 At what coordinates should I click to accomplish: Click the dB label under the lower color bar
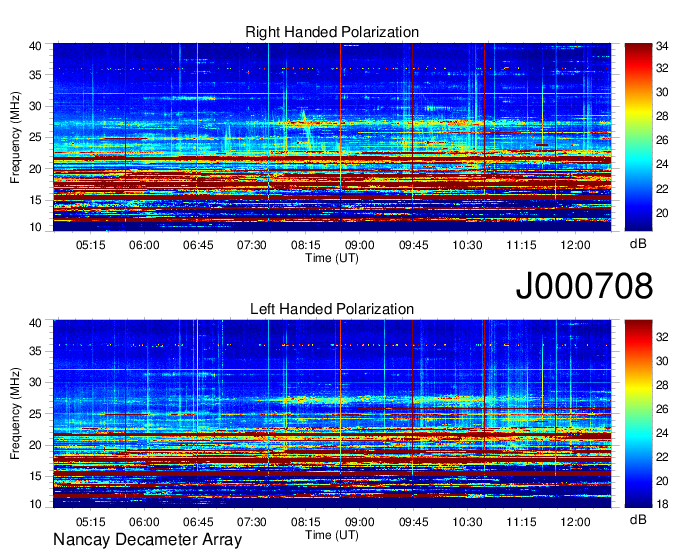638,520
